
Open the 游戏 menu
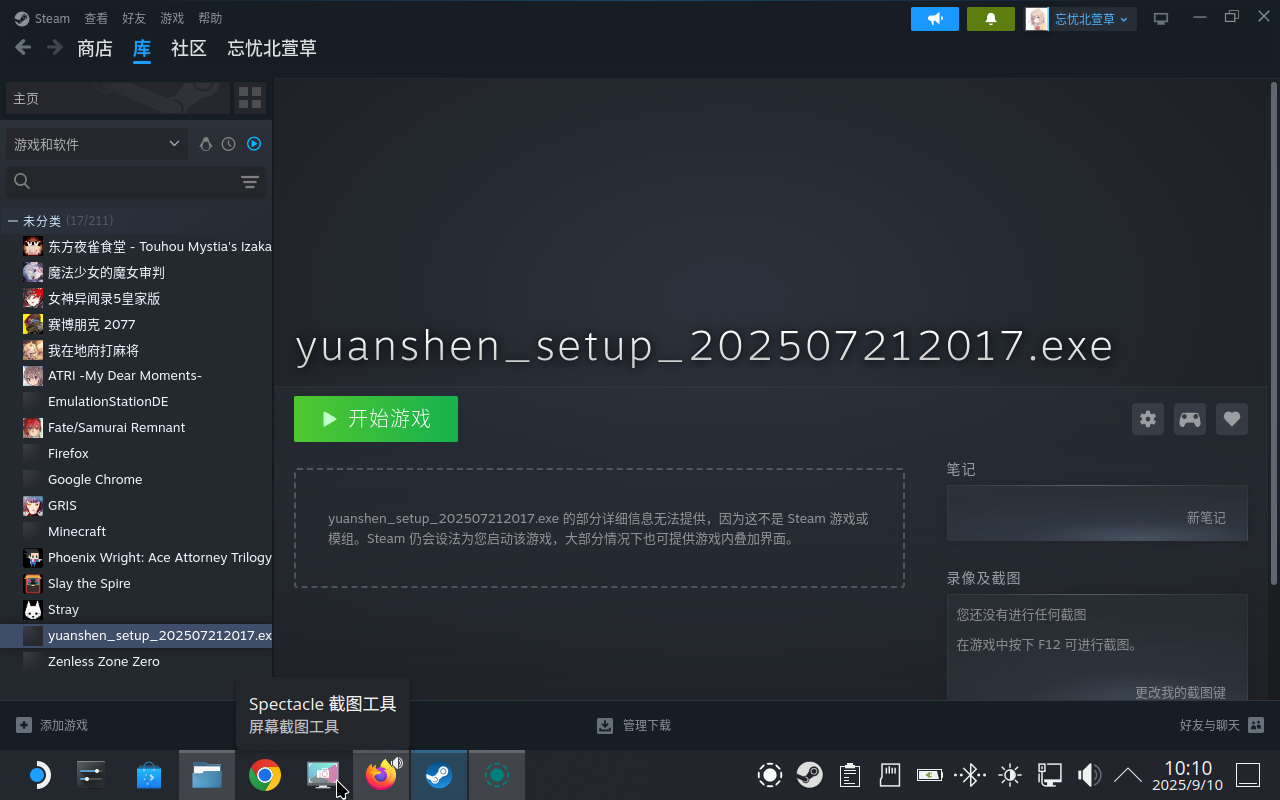coord(172,18)
